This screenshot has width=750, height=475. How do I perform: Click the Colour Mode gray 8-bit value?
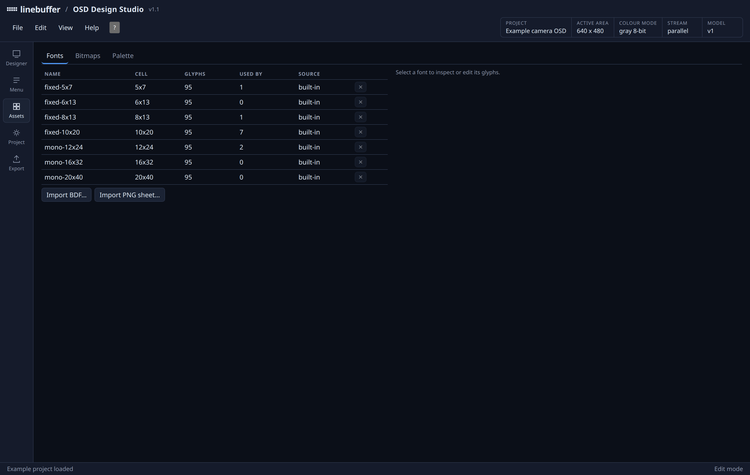point(632,31)
